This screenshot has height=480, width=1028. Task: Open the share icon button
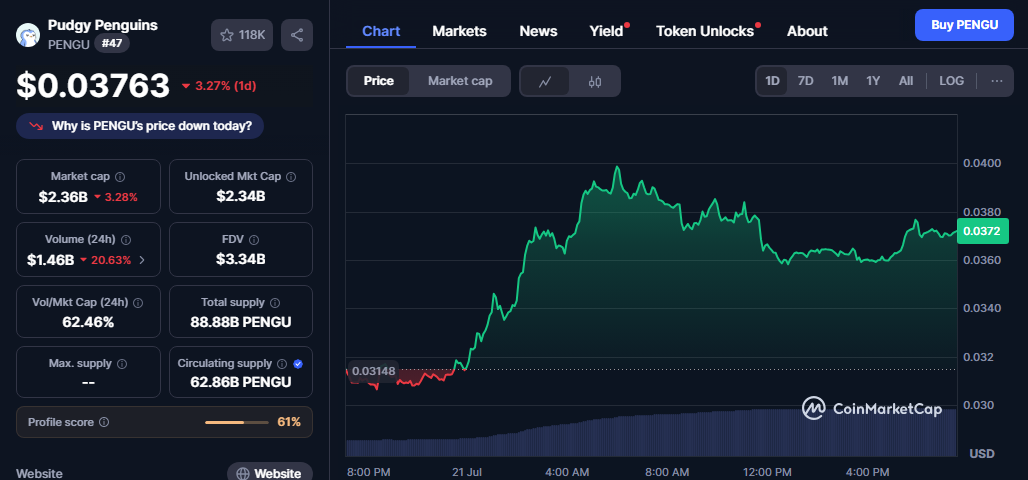click(x=297, y=35)
